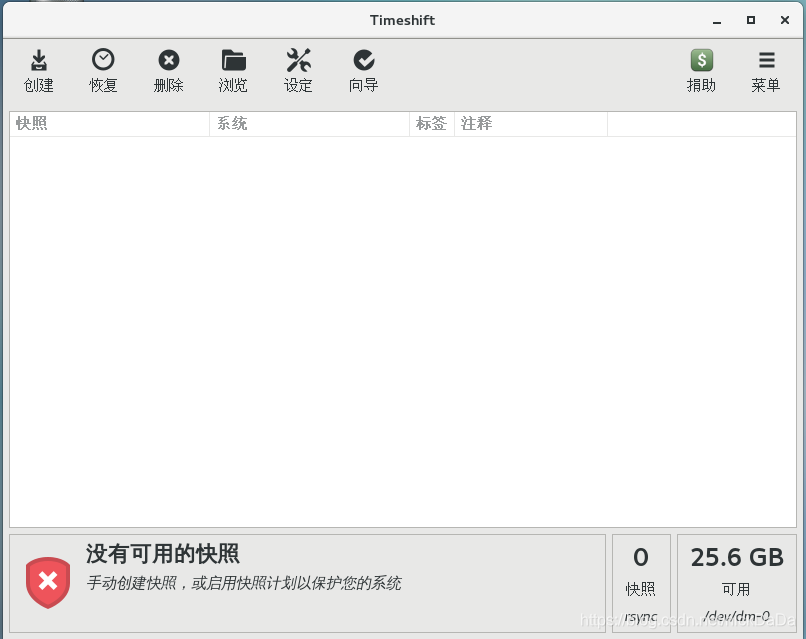
Task: Click the red shield warning icon
Action: tap(48, 582)
